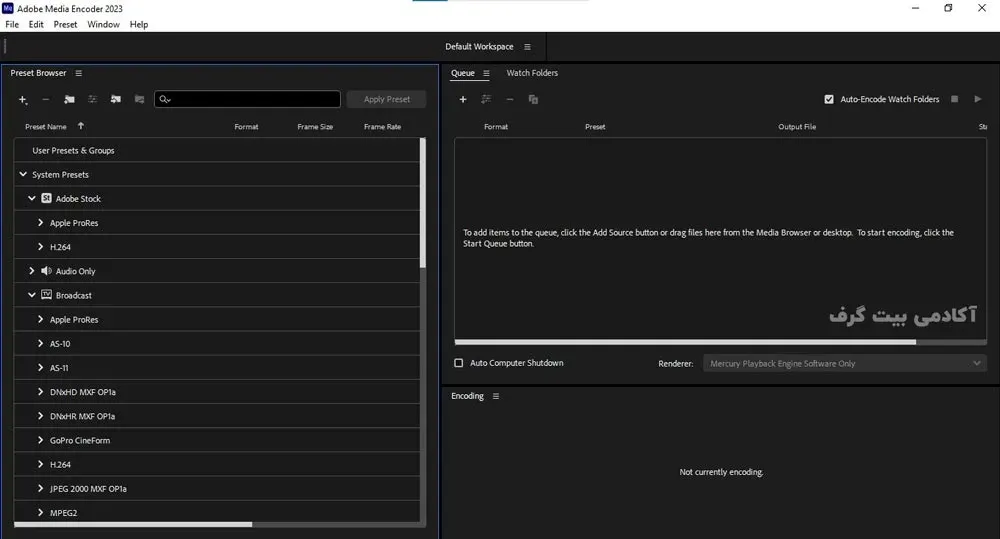Click the Apply Preset button
Viewport: 1000px width, 539px height.
(x=386, y=100)
